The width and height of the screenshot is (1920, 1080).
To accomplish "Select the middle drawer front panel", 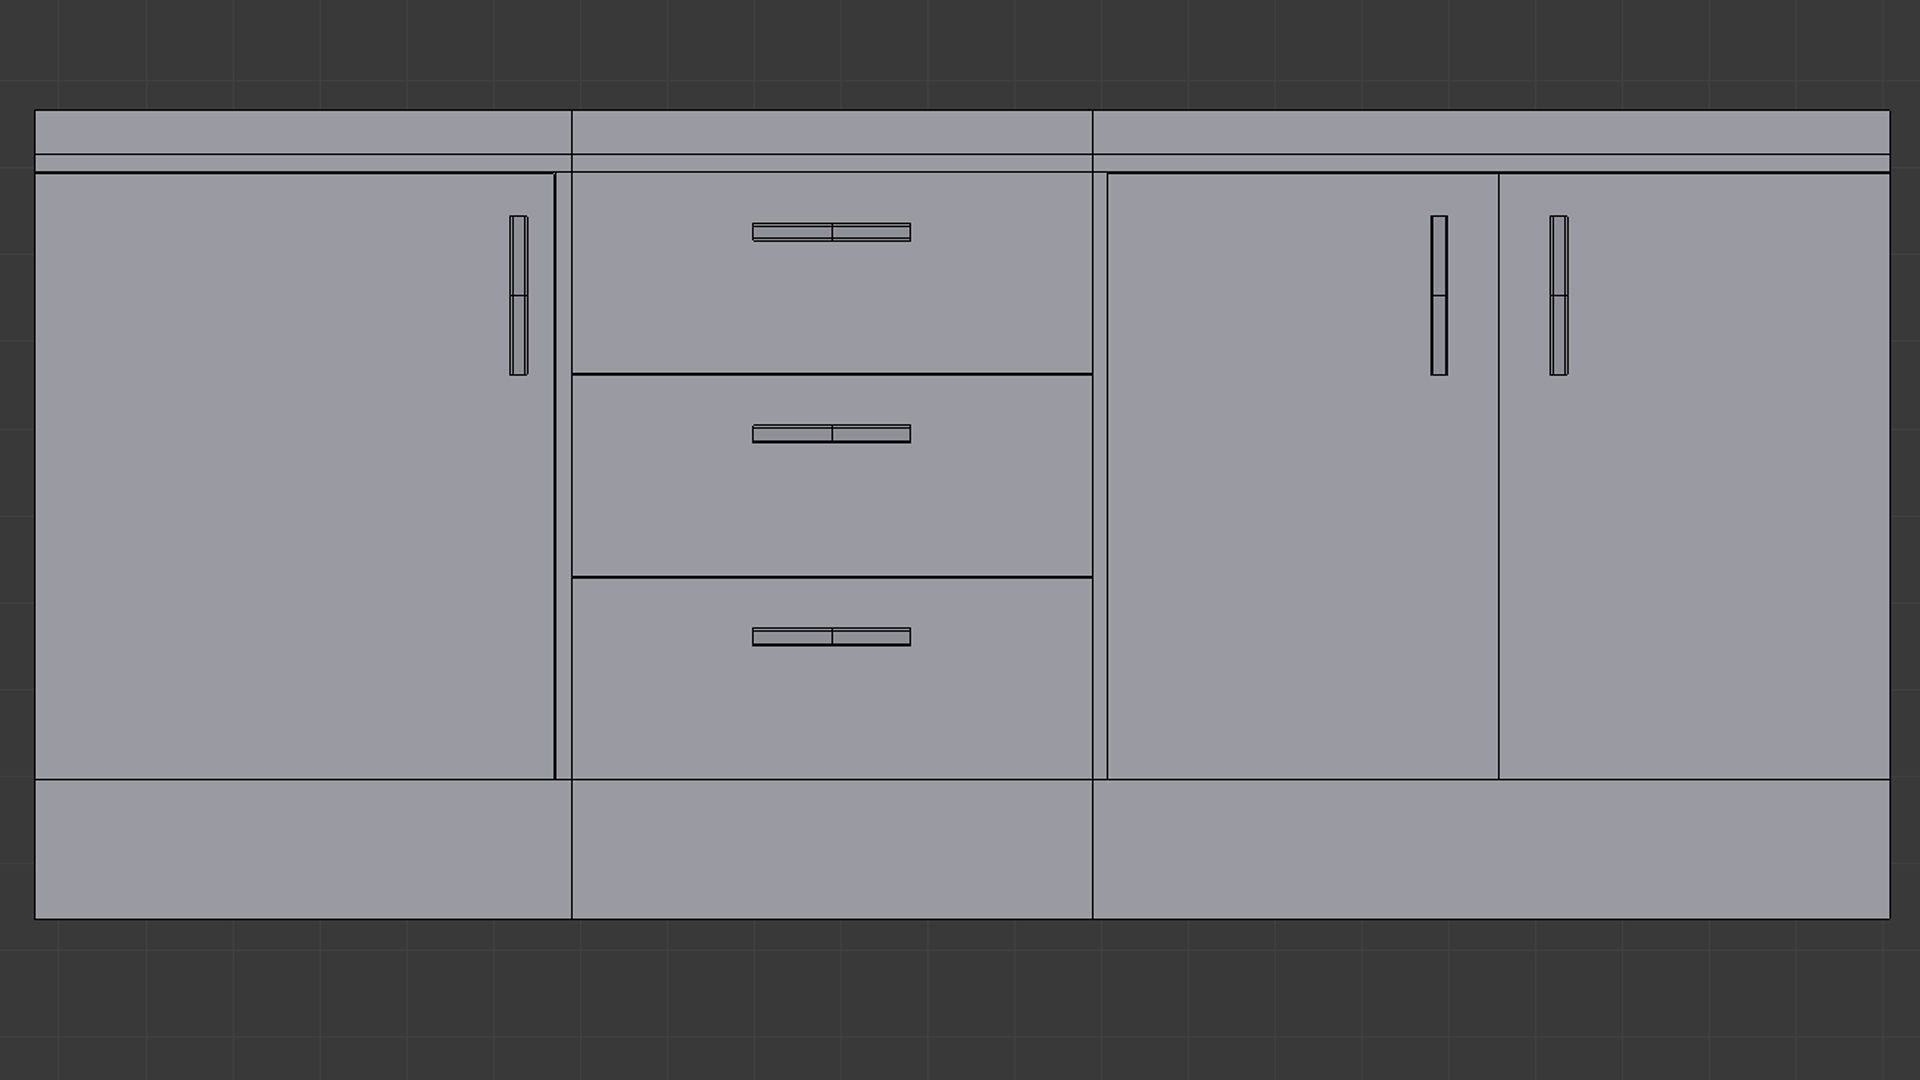I will coord(832,476).
